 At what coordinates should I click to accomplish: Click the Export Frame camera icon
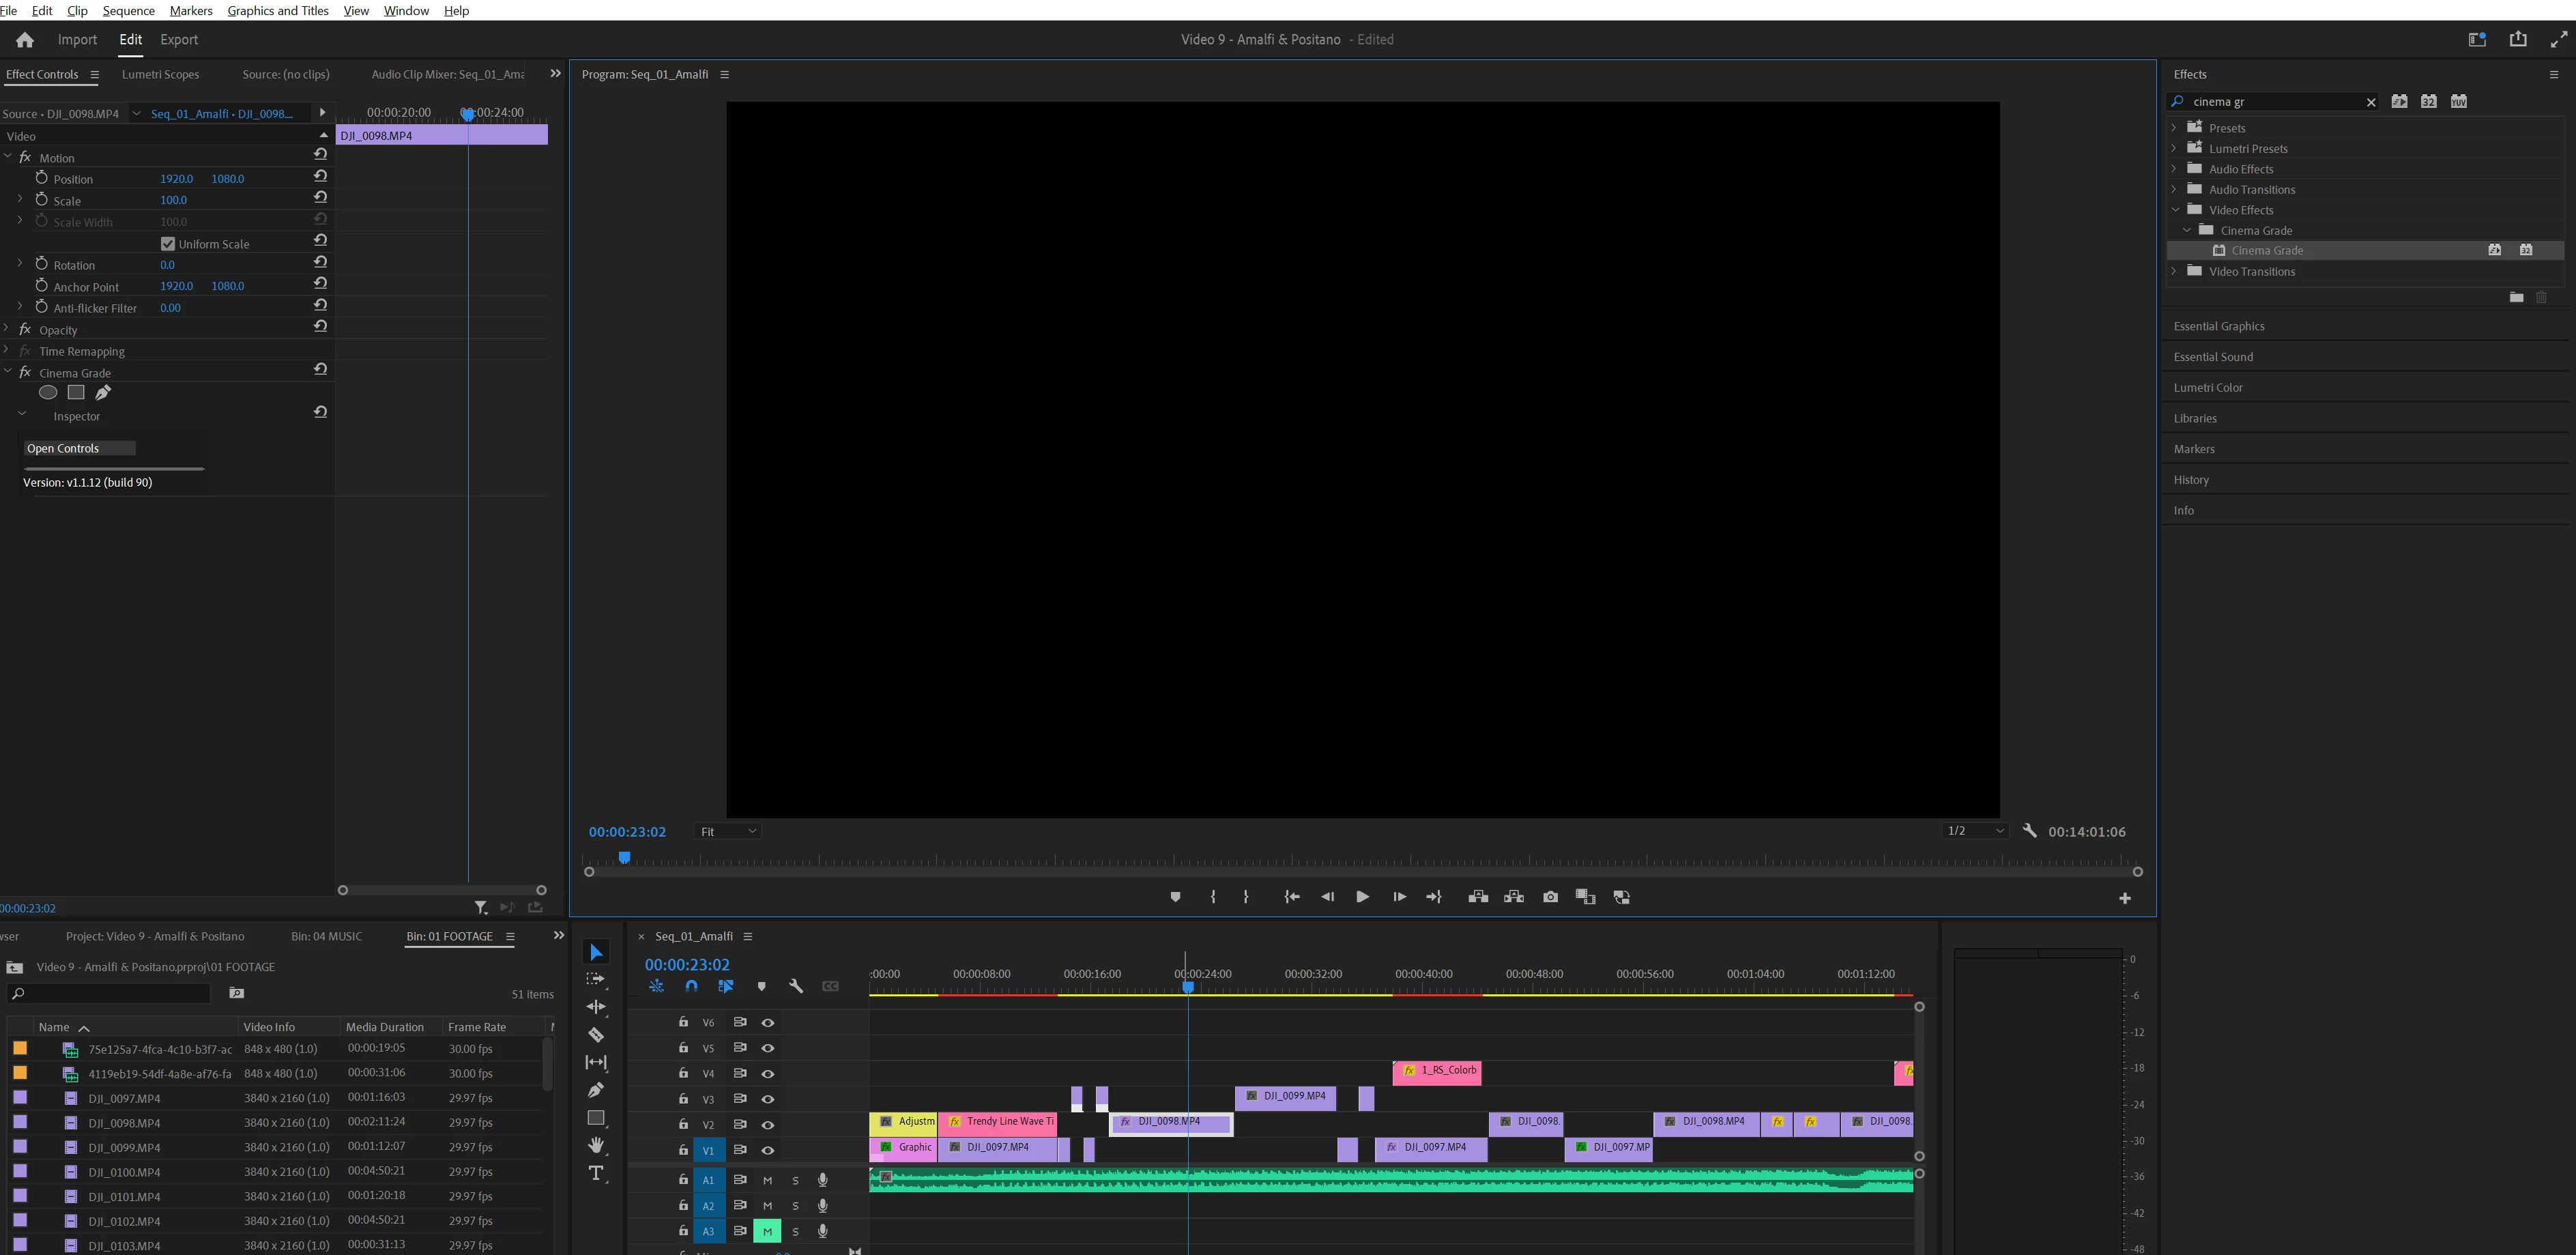pyautogui.click(x=1550, y=897)
